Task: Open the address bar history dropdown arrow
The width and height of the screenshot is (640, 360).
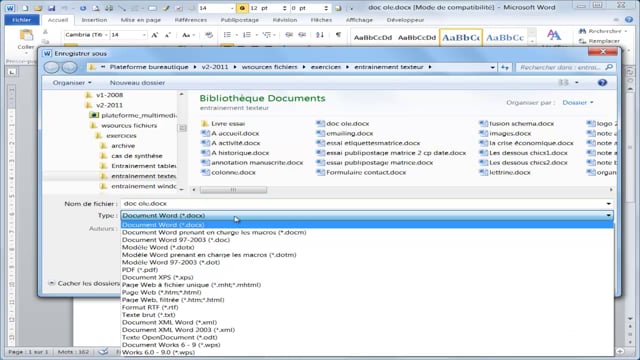Action: [493, 67]
